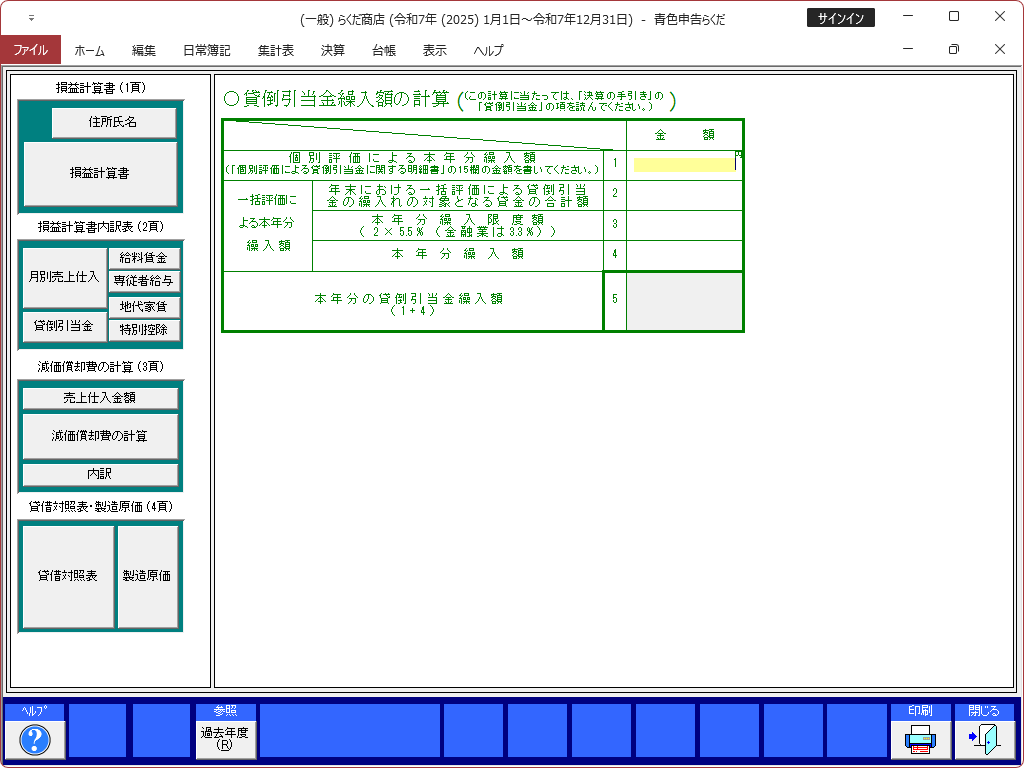
Task: Click the printer icon to print
Action: [920, 739]
